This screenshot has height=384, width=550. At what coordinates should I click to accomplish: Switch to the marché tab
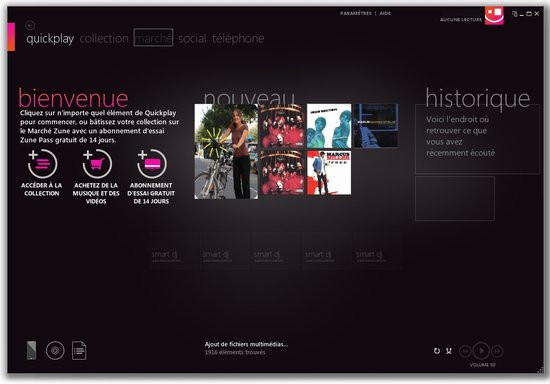tap(153, 38)
